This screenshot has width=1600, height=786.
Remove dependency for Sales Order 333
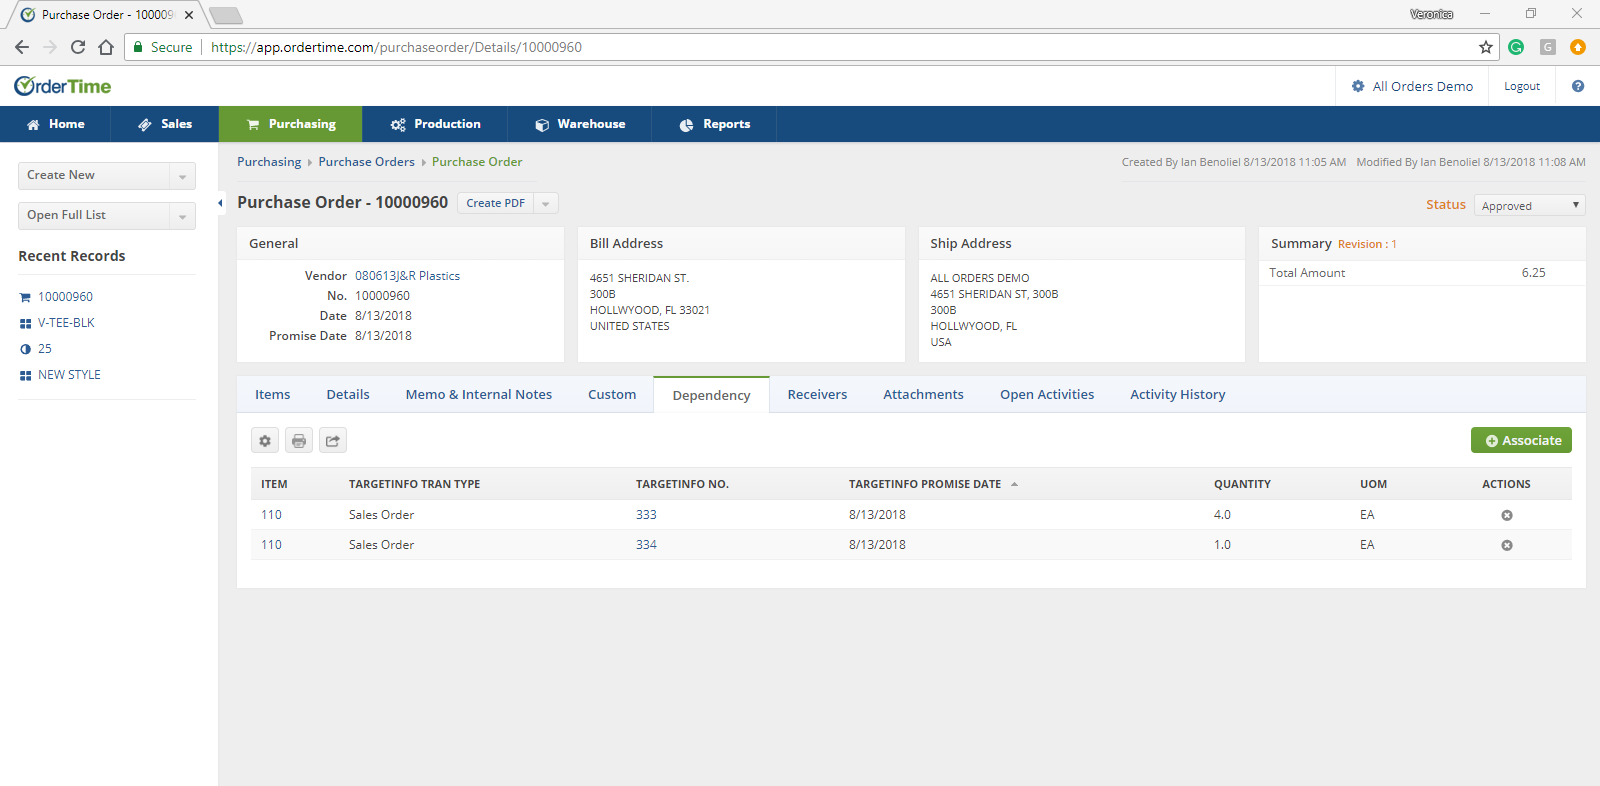click(1507, 515)
